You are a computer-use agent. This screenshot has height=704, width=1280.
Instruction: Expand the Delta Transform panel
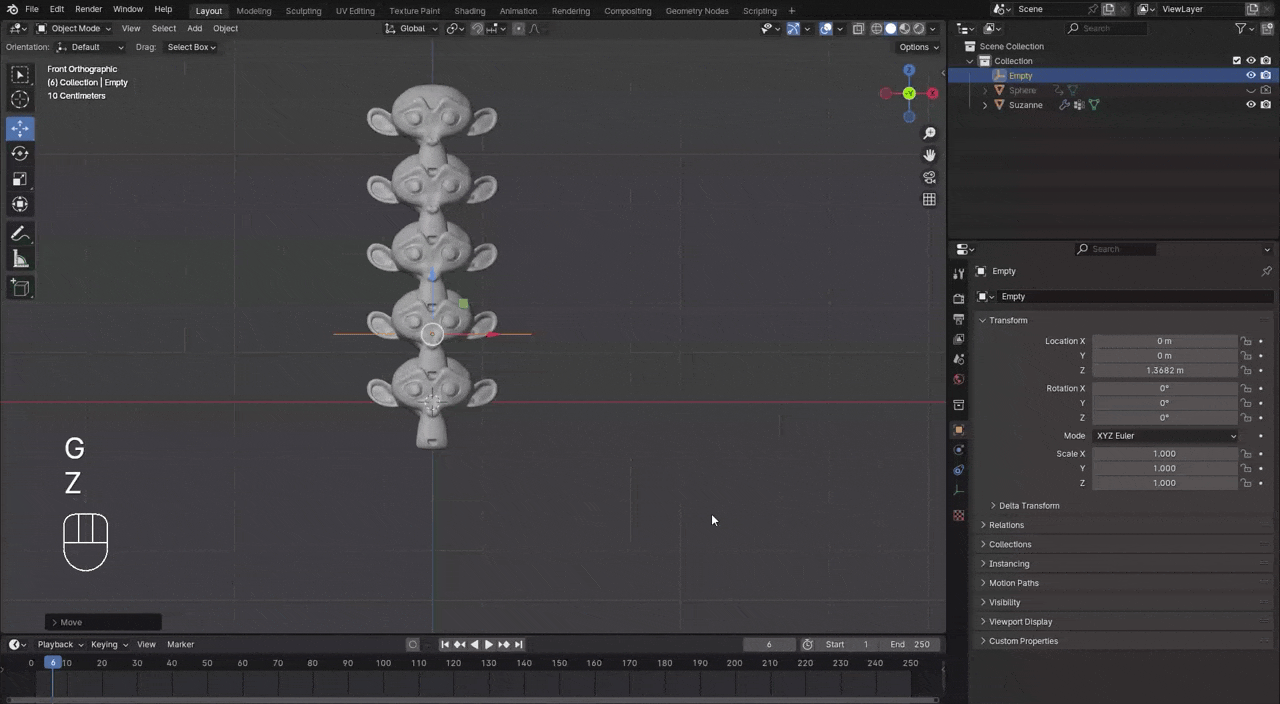point(1028,506)
